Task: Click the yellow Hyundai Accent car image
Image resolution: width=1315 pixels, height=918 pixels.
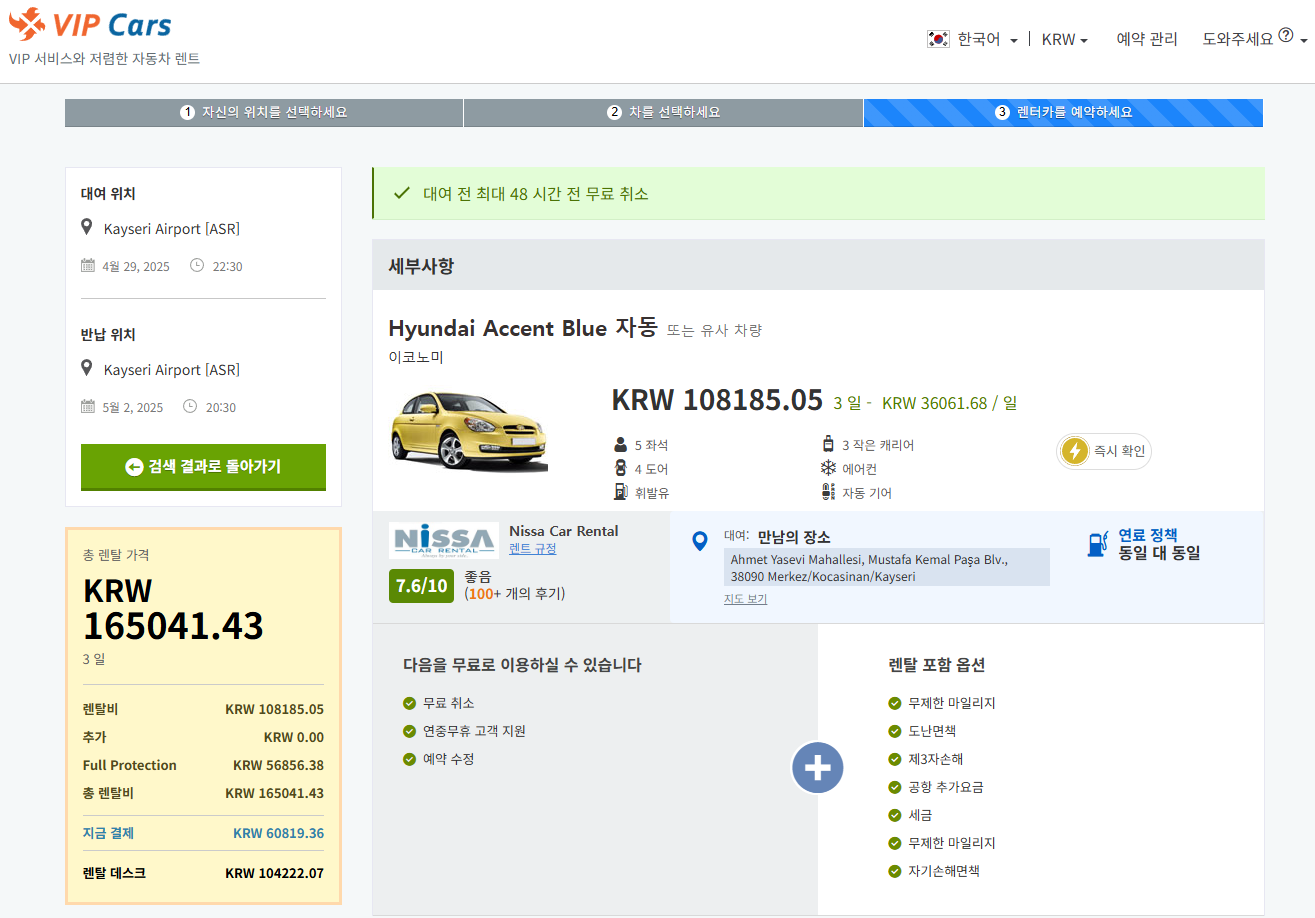Action: coord(469,430)
